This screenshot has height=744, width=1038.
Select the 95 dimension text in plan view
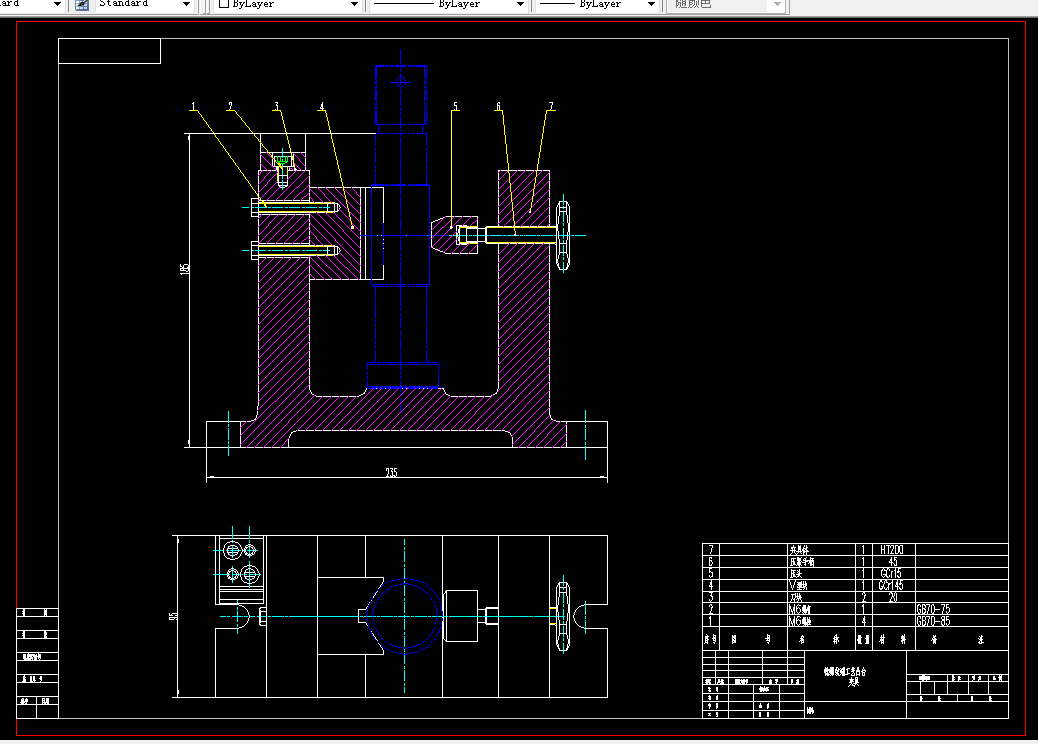(173, 616)
